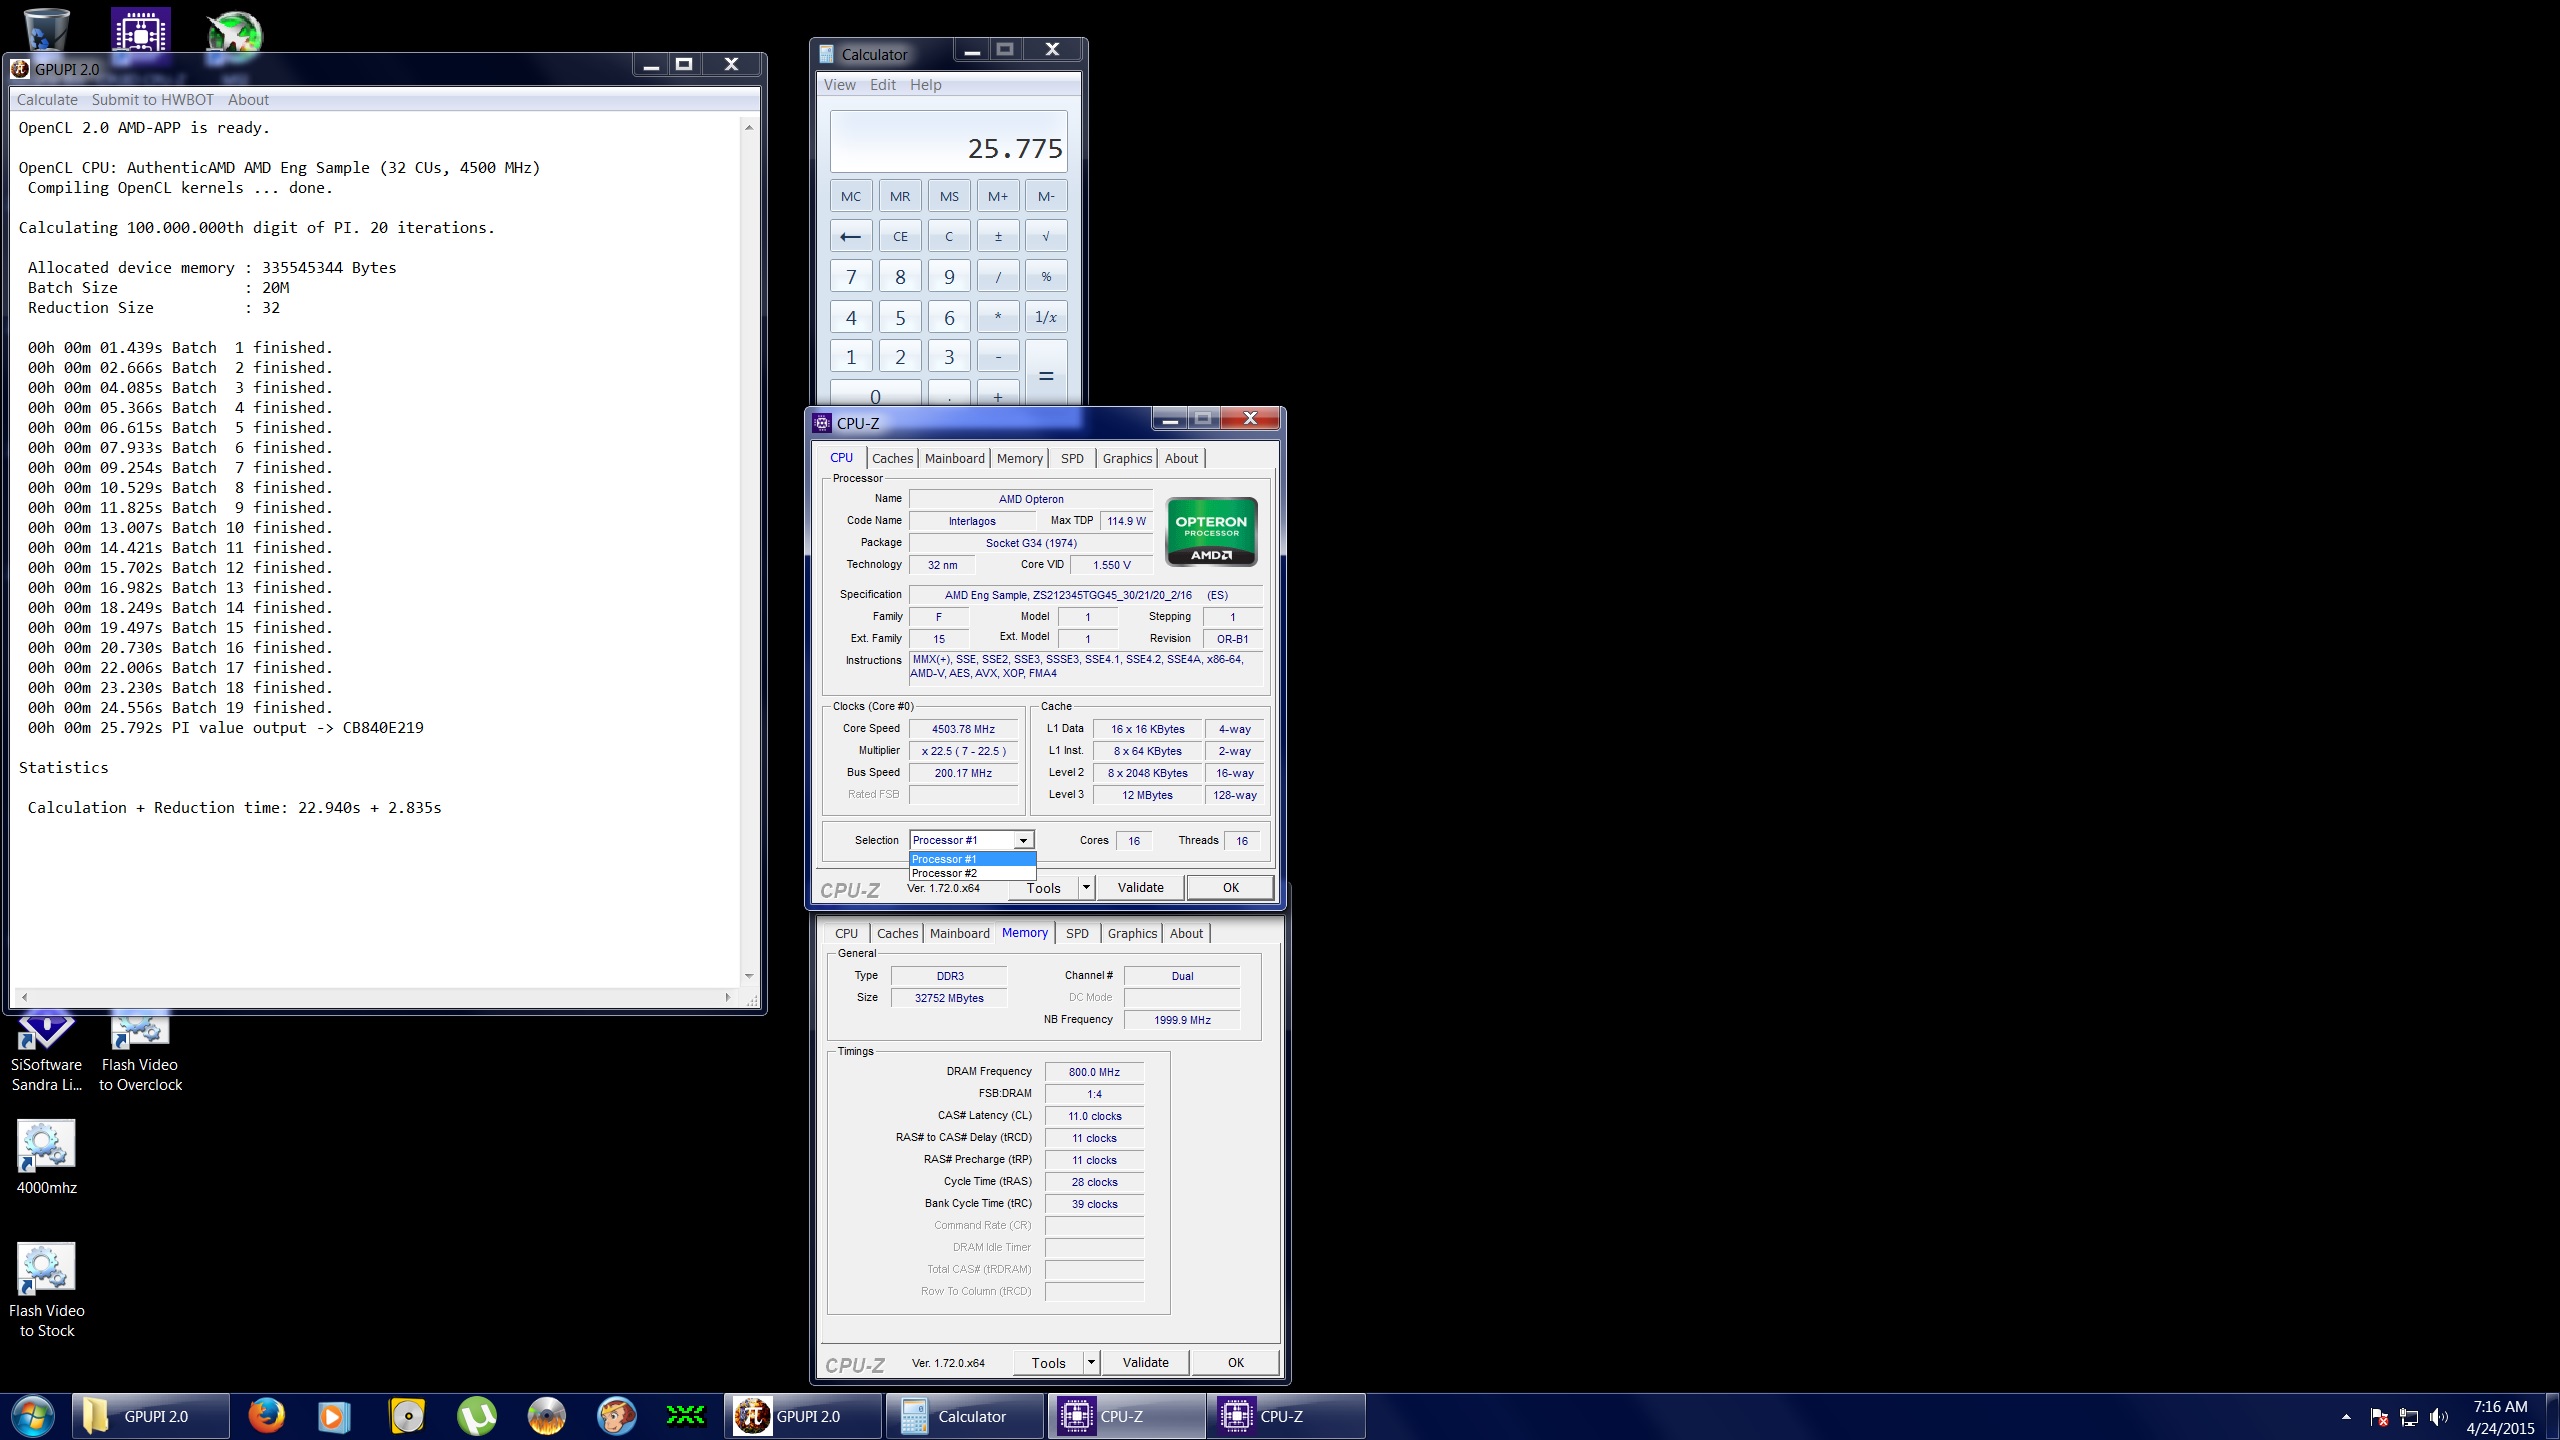Click Validate in upper CPU-Z
Screen dimensions: 2560x1440
click(1140, 887)
